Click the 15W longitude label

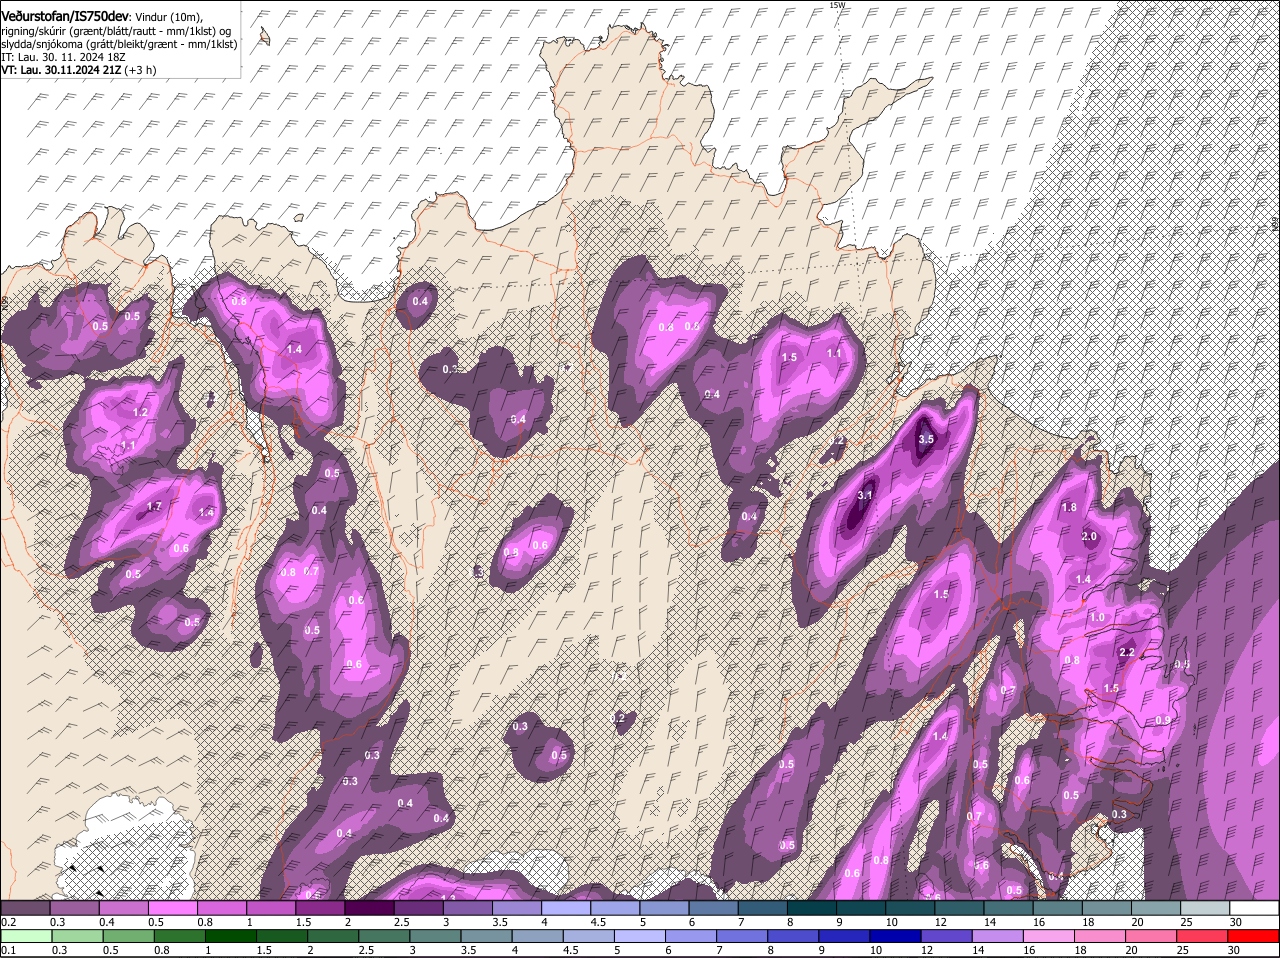pos(837,5)
